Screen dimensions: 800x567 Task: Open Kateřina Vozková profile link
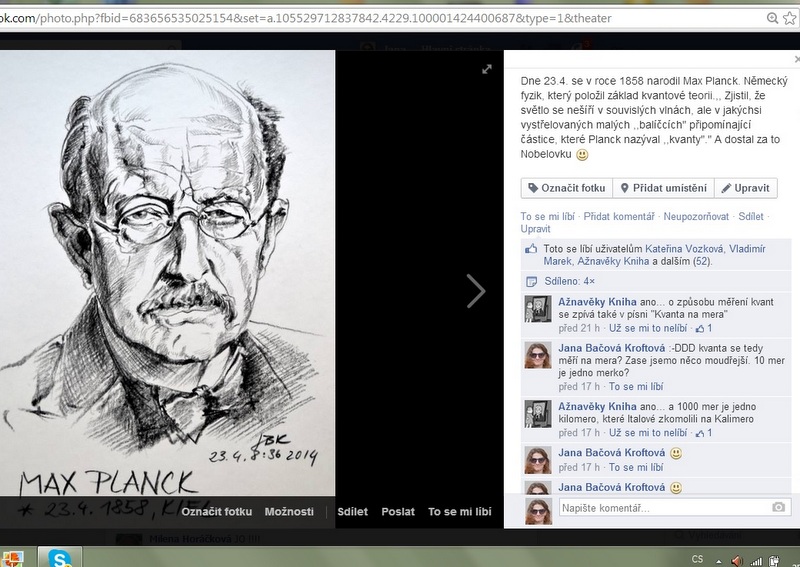[684, 249]
